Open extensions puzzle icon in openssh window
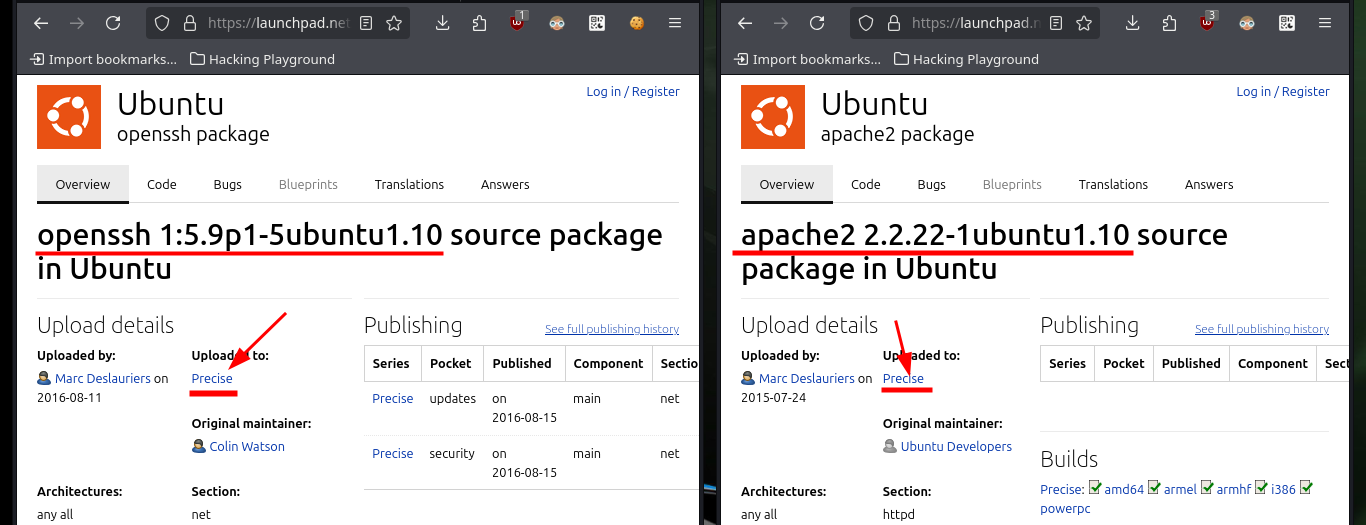 (479, 22)
